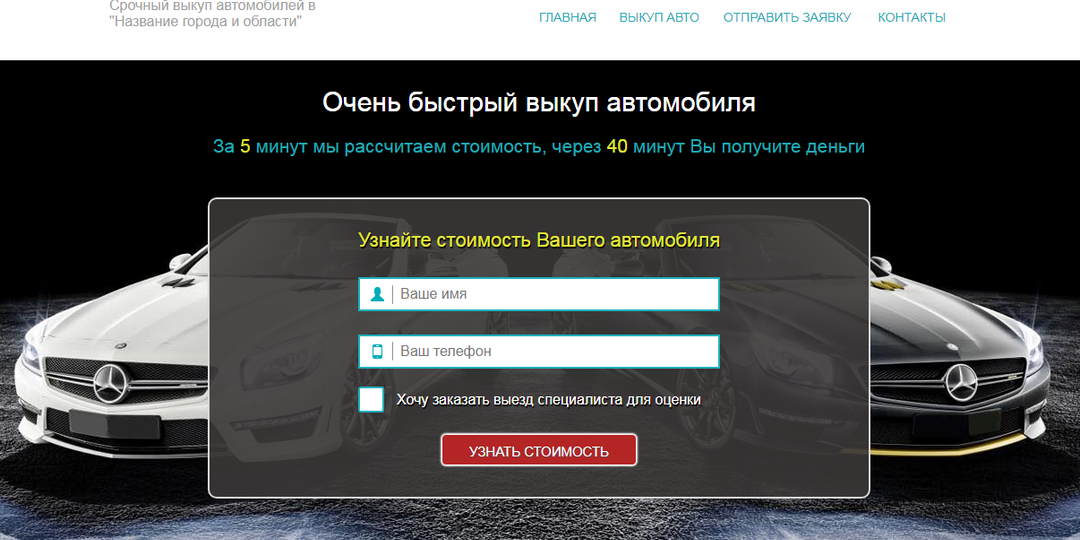Image resolution: width=1080 pixels, height=540 pixels.
Task: Open ОТПРАВИТЬ ЗАЯВКУ menu link
Action: [x=787, y=18]
